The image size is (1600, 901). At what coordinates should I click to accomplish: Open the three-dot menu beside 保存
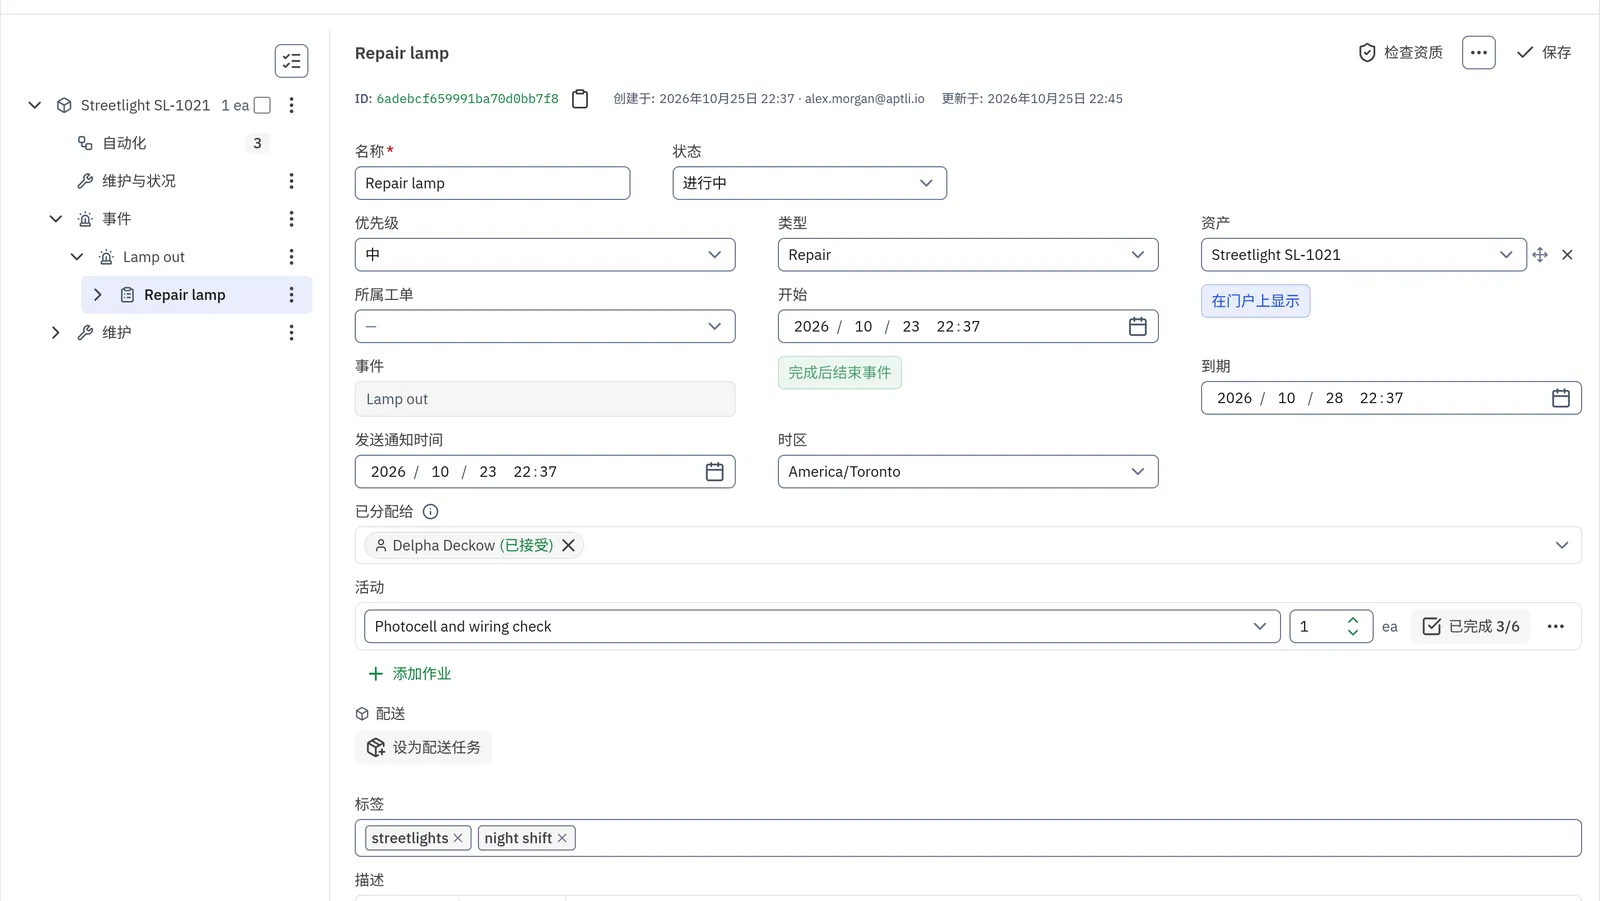(x=1478, y=52)
